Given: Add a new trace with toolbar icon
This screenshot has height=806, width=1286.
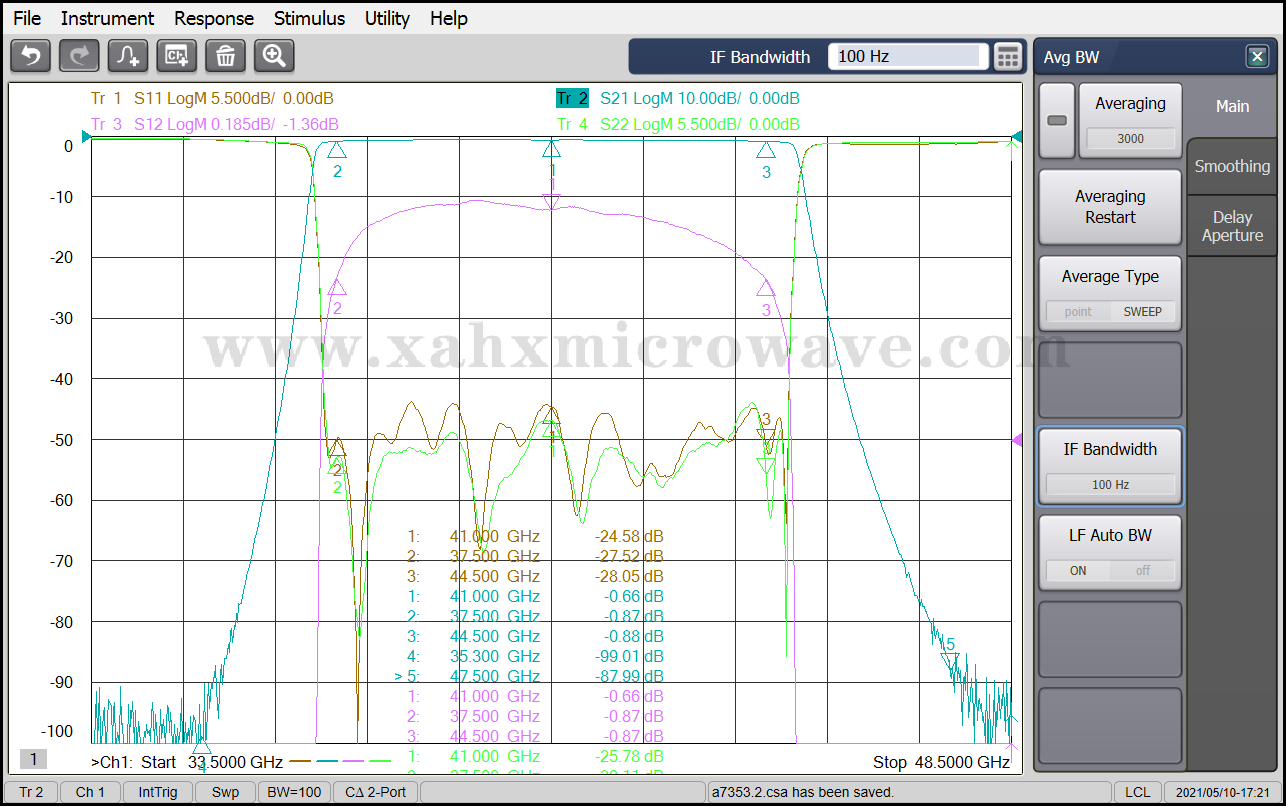Looking at the screenshot, I should pyautogui.click(x=128, y=56).
